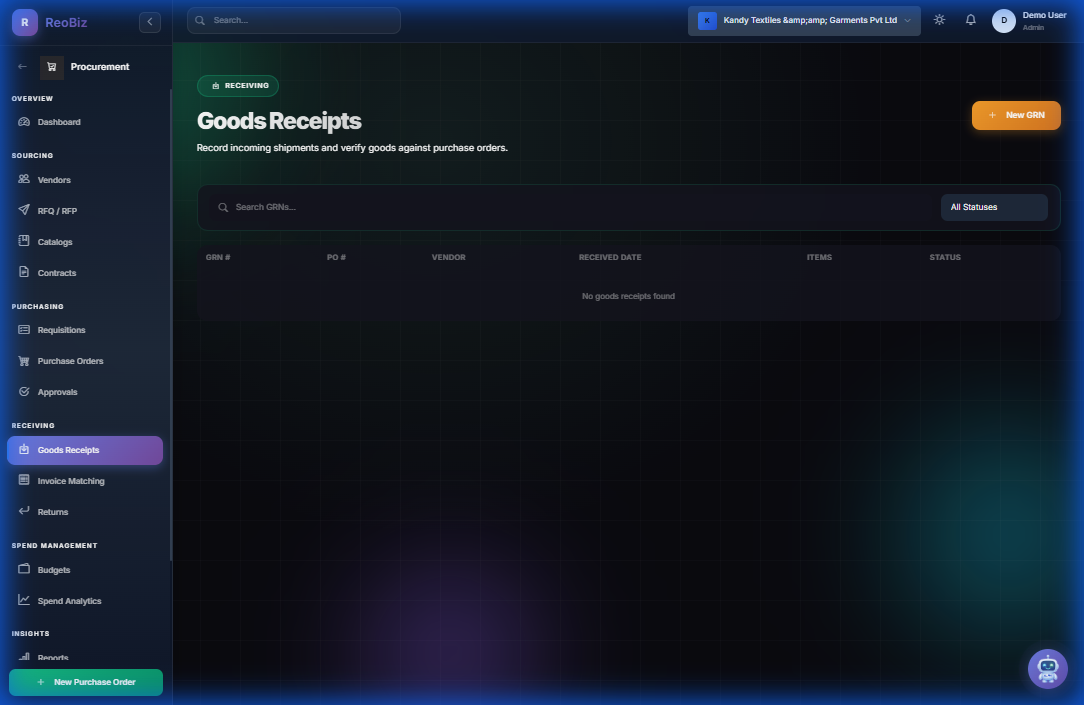Select the Contracts icon
This screenshot has width=1084, height=705.
tap(22, 272)
